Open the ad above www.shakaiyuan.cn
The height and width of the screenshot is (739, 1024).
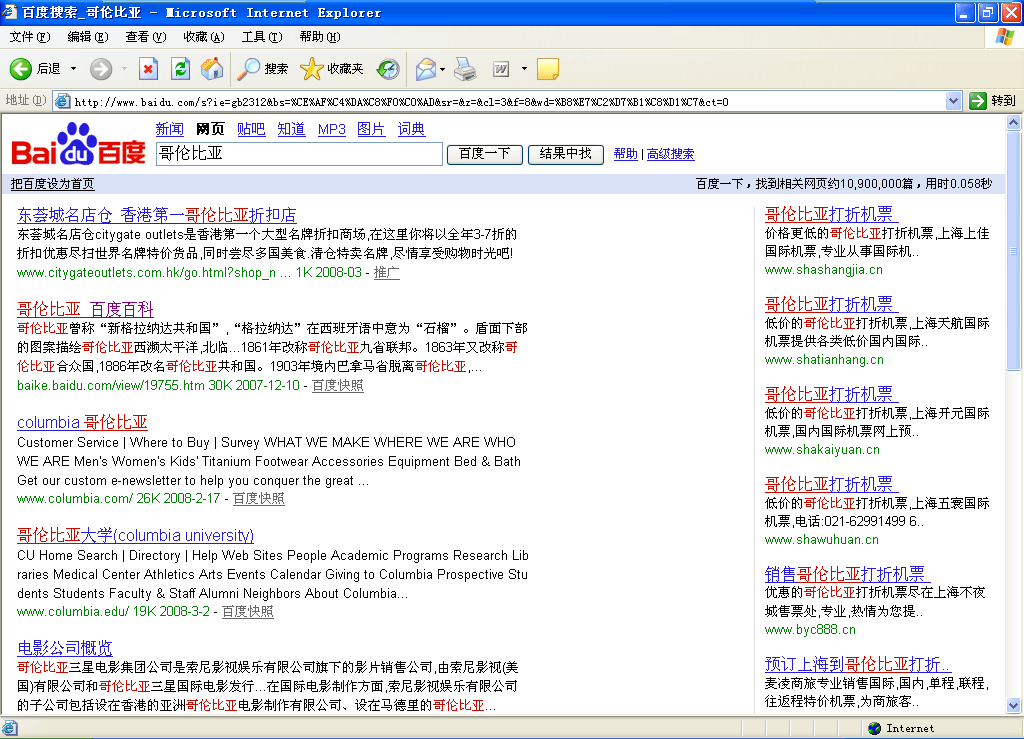[831, 394]
